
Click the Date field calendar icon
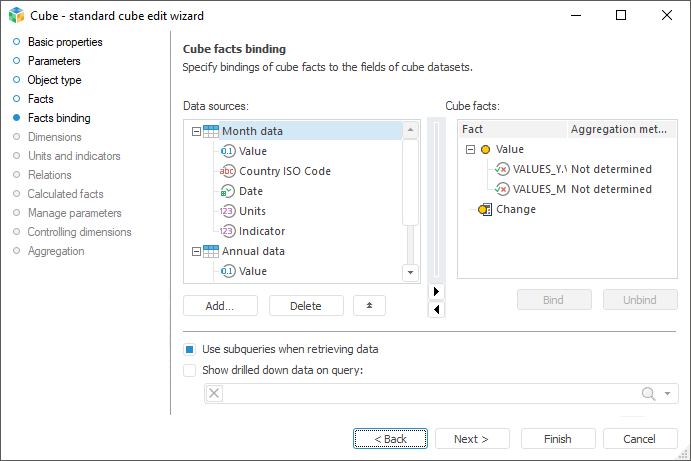tap(228, 191)
